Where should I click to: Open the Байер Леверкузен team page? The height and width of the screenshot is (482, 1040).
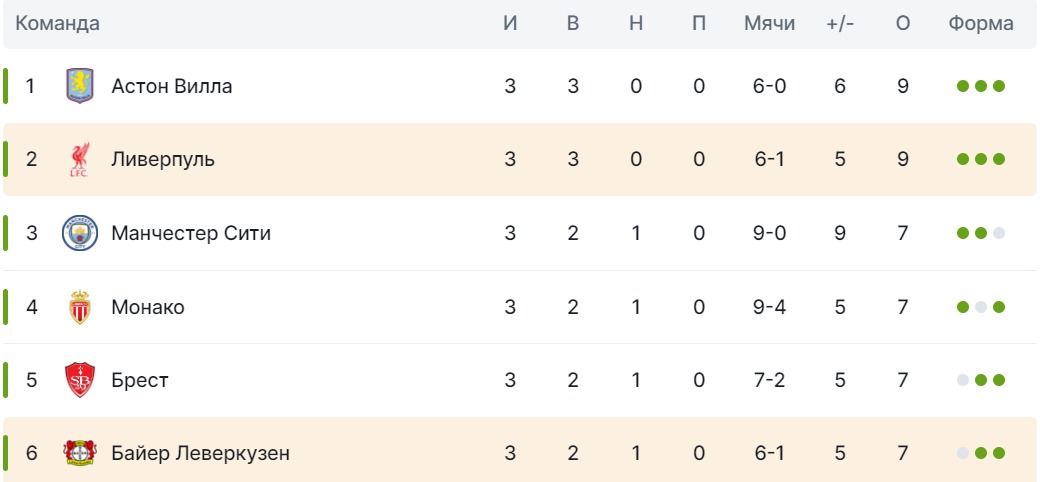201,453
